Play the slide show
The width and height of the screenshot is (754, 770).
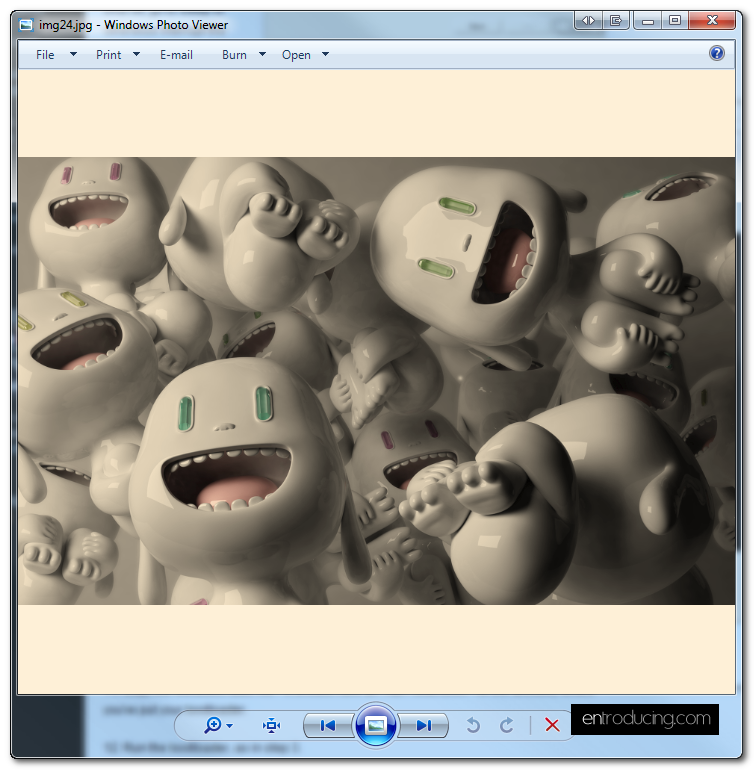376,725
